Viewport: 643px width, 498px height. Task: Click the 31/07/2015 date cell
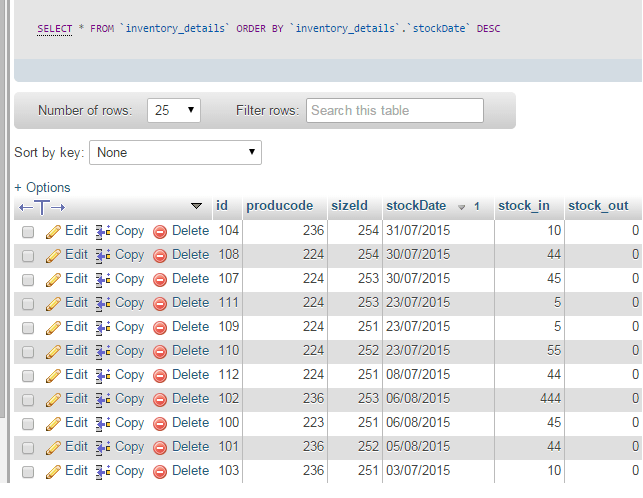[x=418, y=231]
